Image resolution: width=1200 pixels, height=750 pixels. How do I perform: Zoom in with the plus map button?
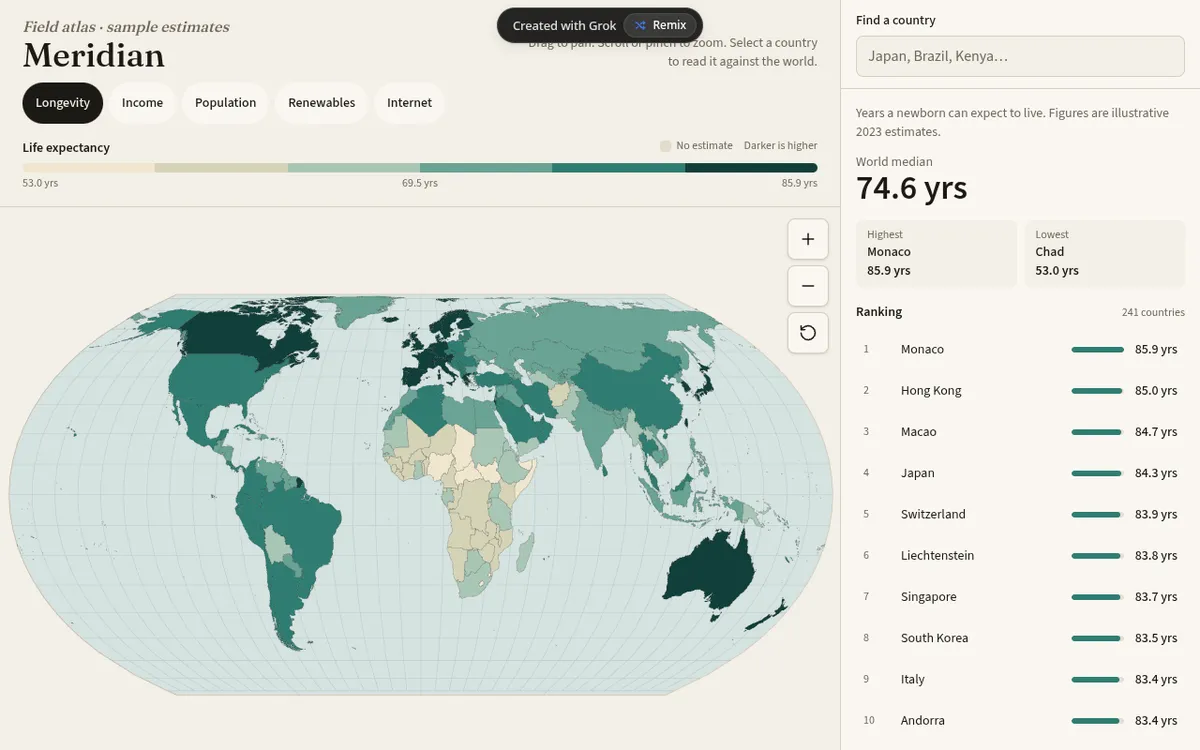point(808,239)
